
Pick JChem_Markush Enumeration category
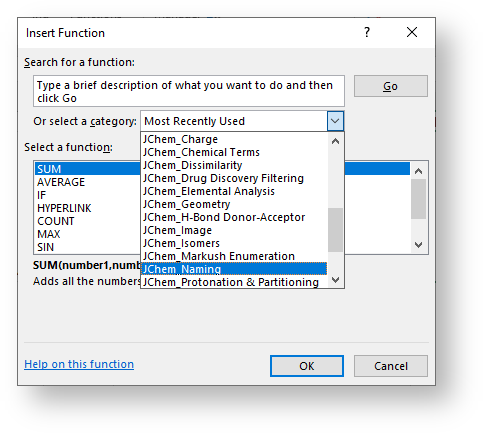coord(234,256)
